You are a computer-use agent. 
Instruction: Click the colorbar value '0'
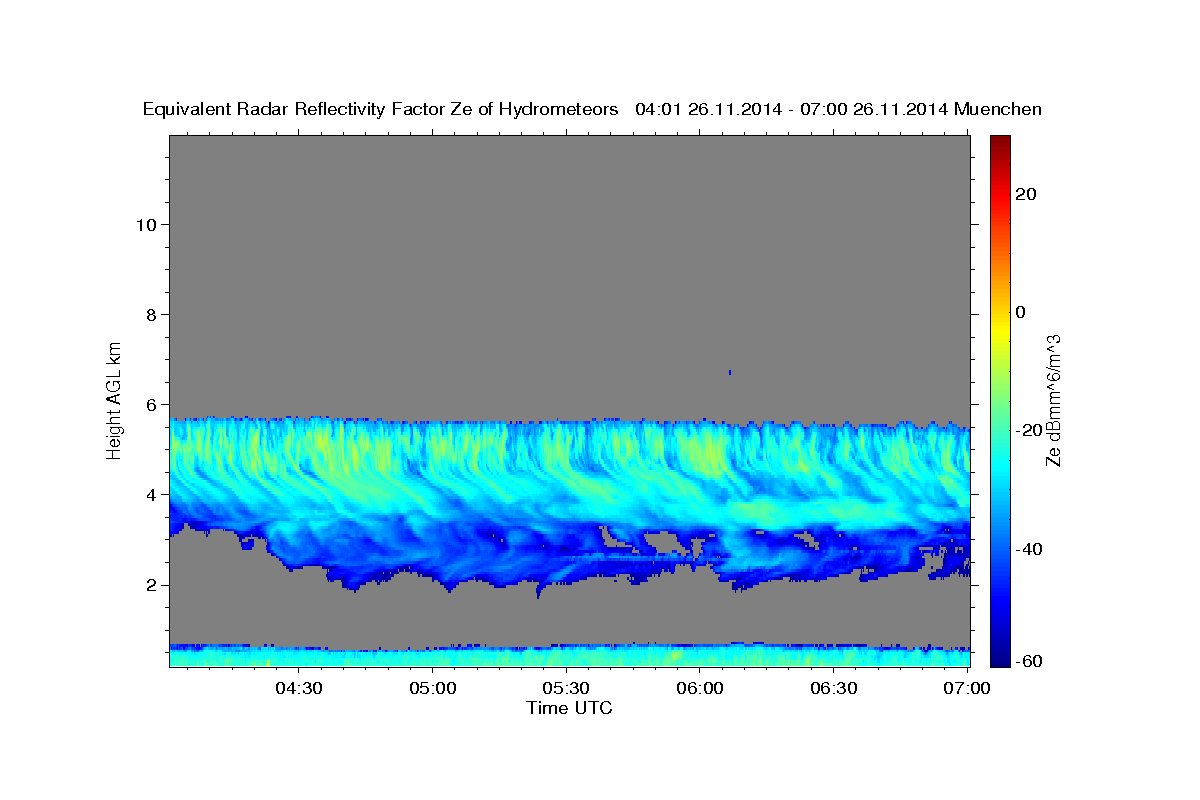tap(1021, 312)
